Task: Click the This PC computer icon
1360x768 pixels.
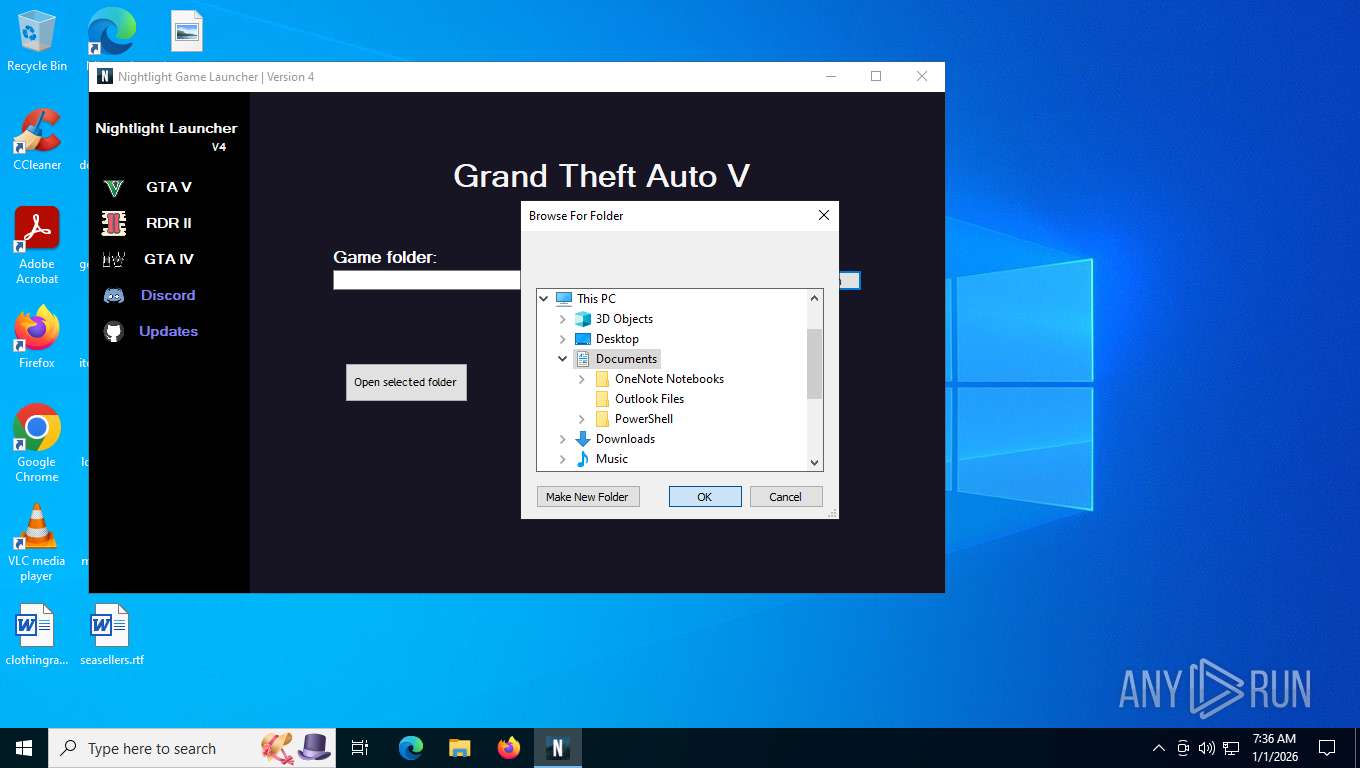Action: point(564,299)
